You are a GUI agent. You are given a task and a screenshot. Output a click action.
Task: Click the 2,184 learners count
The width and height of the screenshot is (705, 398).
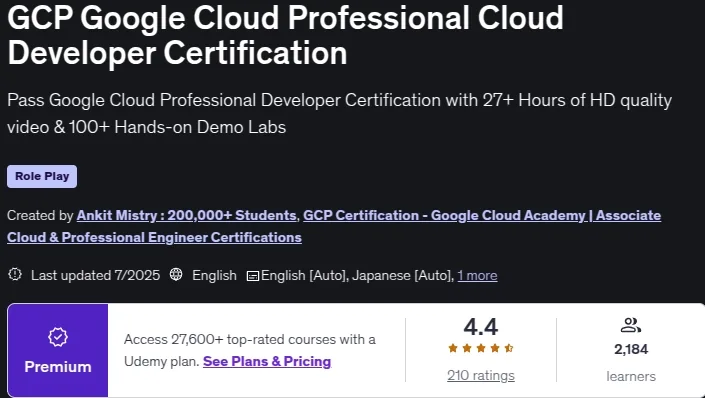631,349
